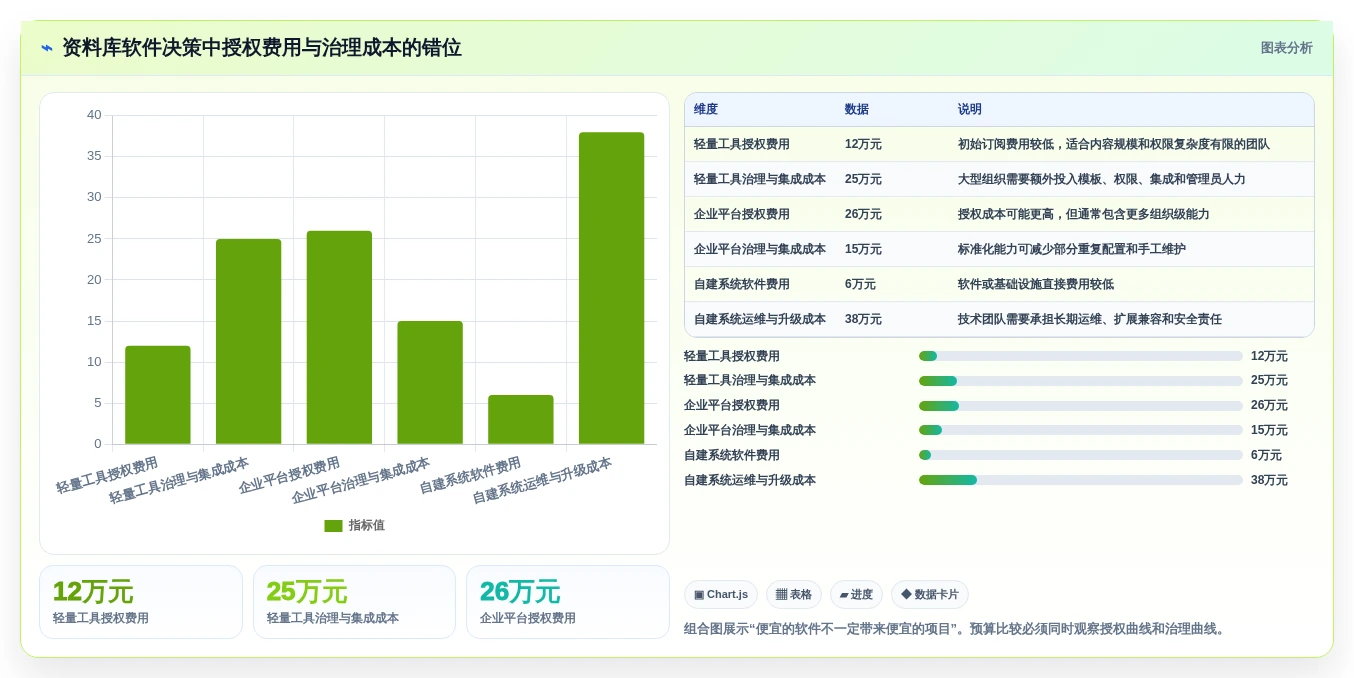Open the 26万元 data card
Image resolution: width=1354 pixels, height=678 pixels.
pyautogui.click(x=568, y=602)
